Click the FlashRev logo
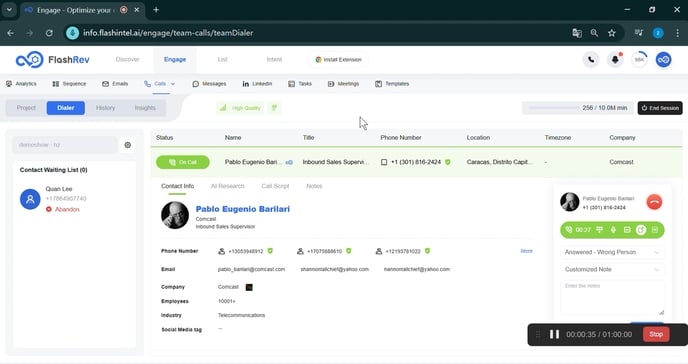 [x=52, y=60]
